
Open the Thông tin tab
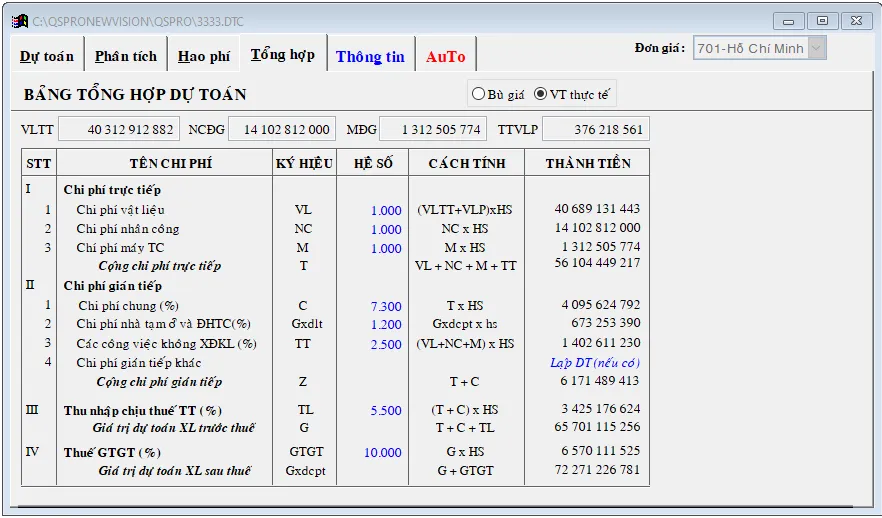pyautogui.click(x=370, y=56)
